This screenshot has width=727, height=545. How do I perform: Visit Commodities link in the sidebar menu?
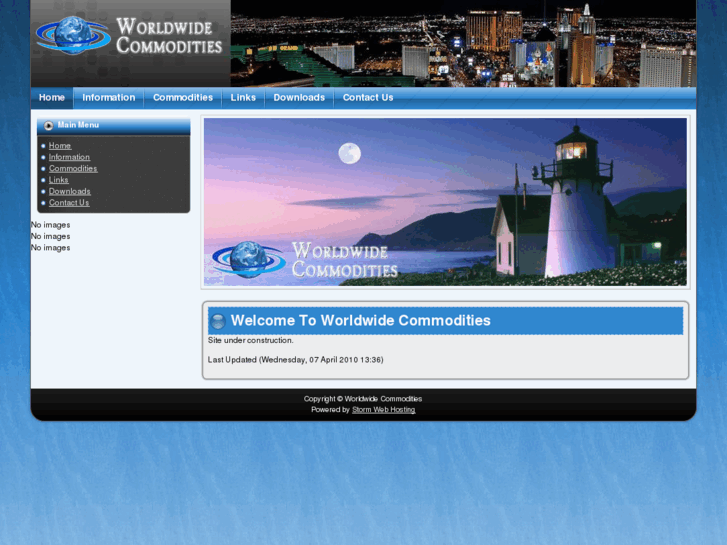click(x=73, y=169)
